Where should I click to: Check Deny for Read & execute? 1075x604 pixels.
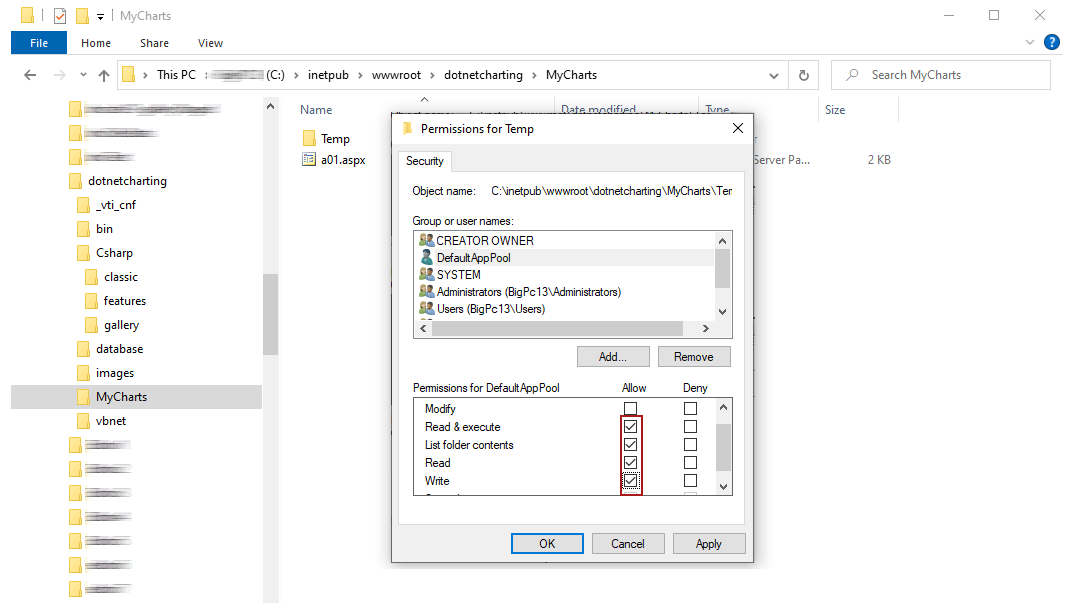tap(690, 427)
